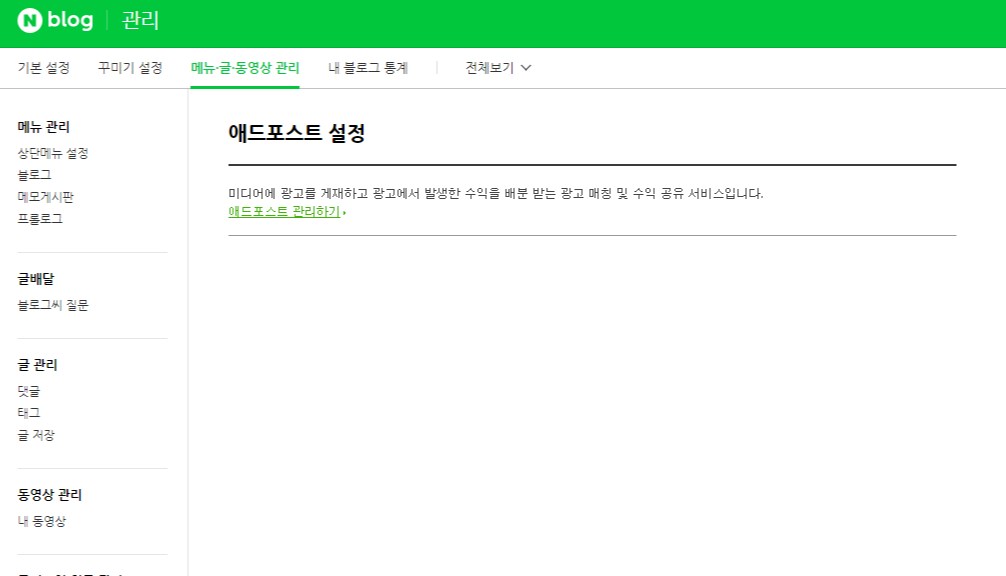Open the 관리 header link
The height and width of the screenshot is (576, 1006).
tap(140, 21)
